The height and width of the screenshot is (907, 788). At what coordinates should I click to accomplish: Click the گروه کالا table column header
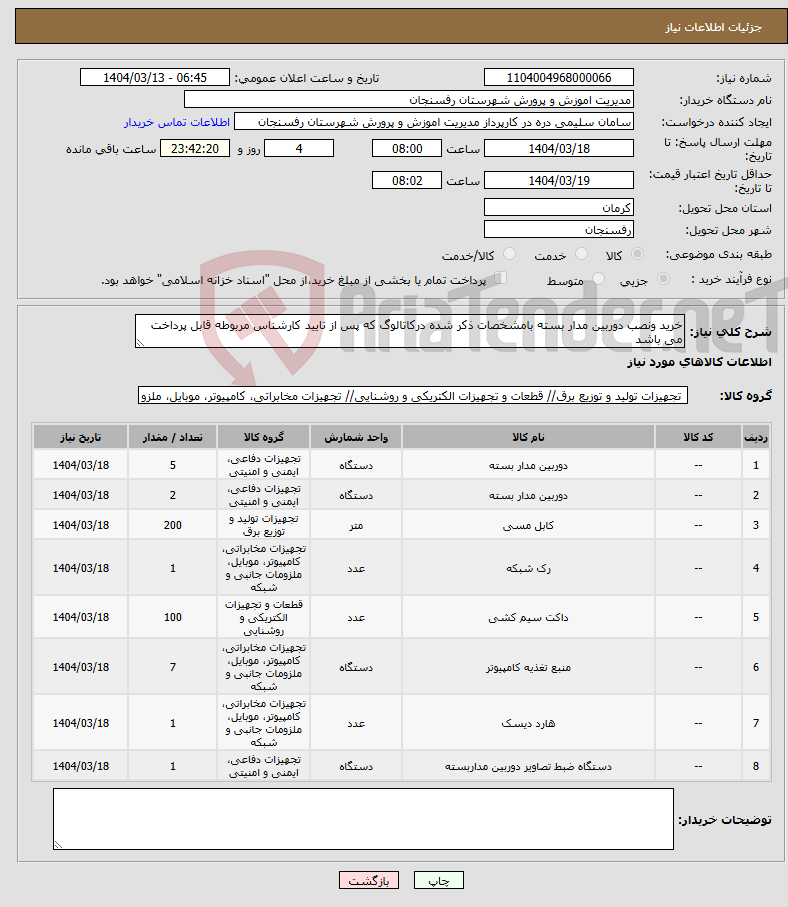264,437
